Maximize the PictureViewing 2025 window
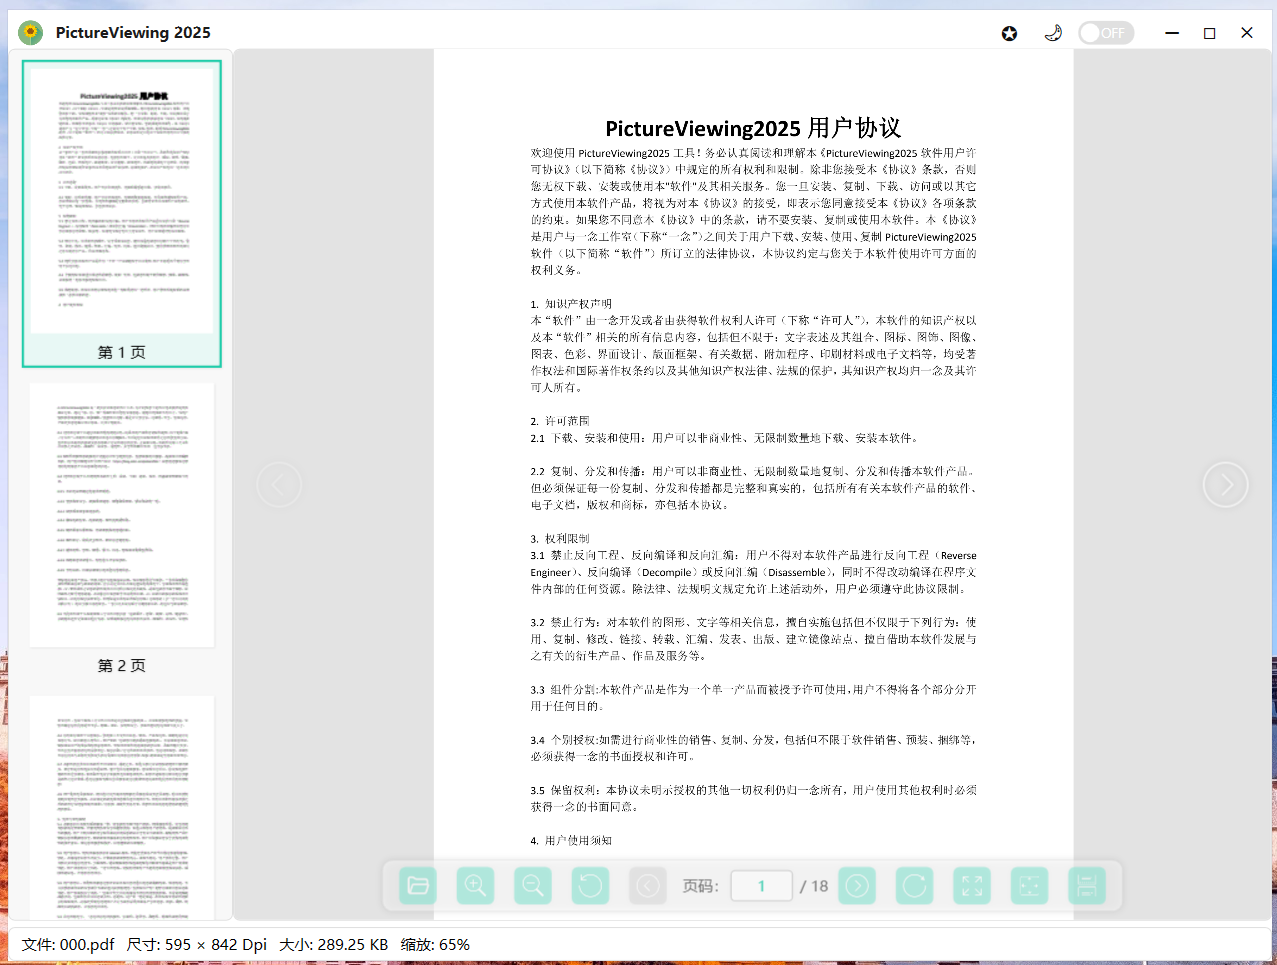Screen dimensions: 1277x965 coord(1209,33)
